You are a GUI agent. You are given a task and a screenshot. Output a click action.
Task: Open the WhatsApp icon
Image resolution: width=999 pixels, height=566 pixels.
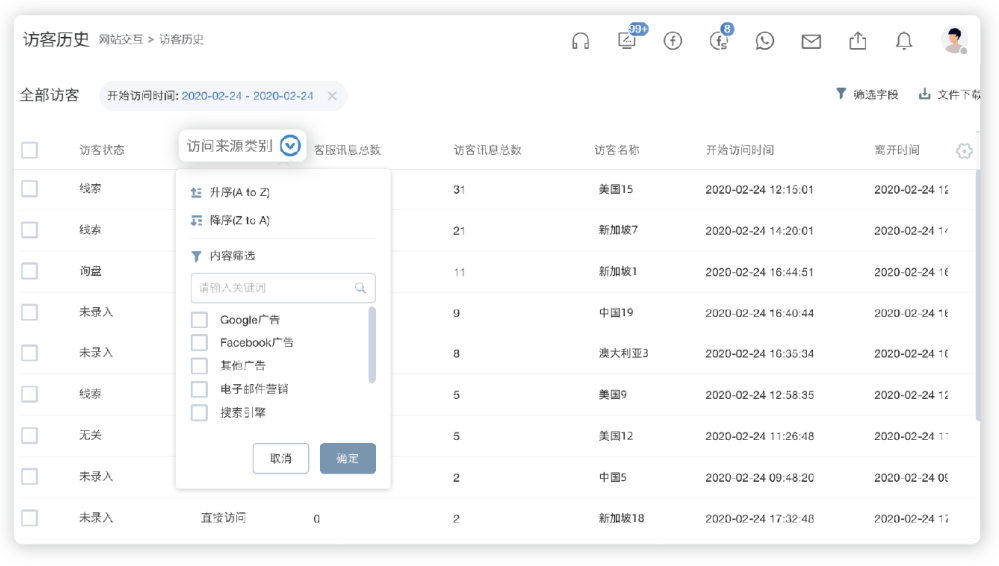765,41
